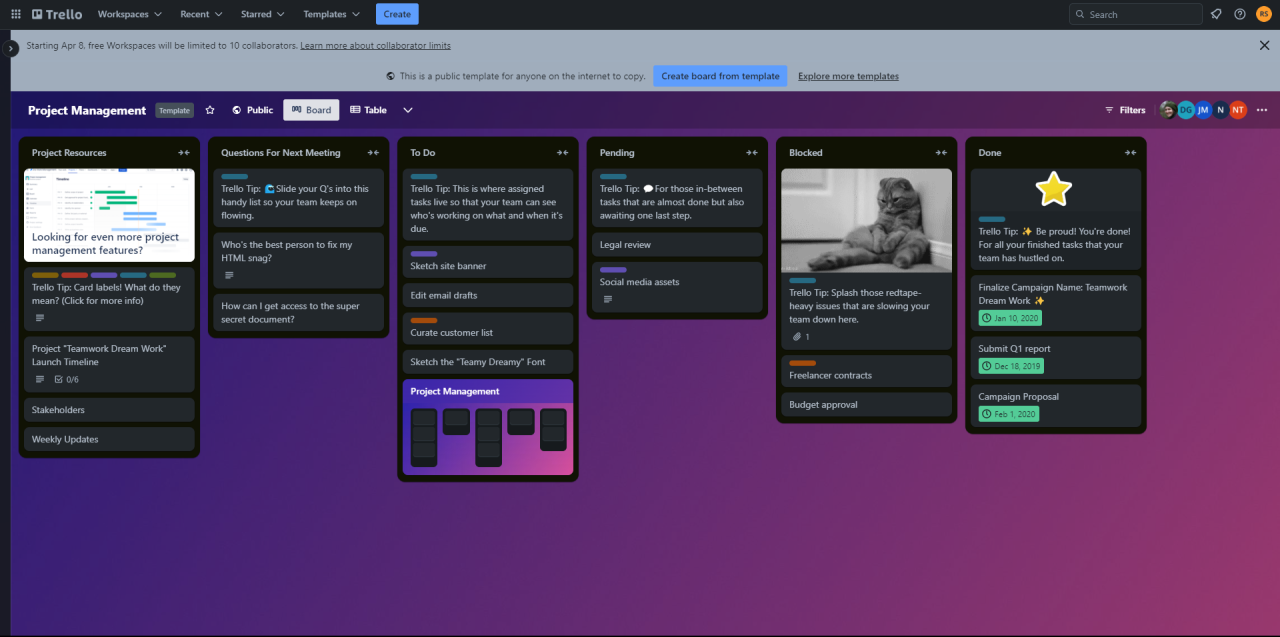Viewport: 1280px width, 637px height.
Task: Collapse the Project Resources list
Action: (184, 153)
